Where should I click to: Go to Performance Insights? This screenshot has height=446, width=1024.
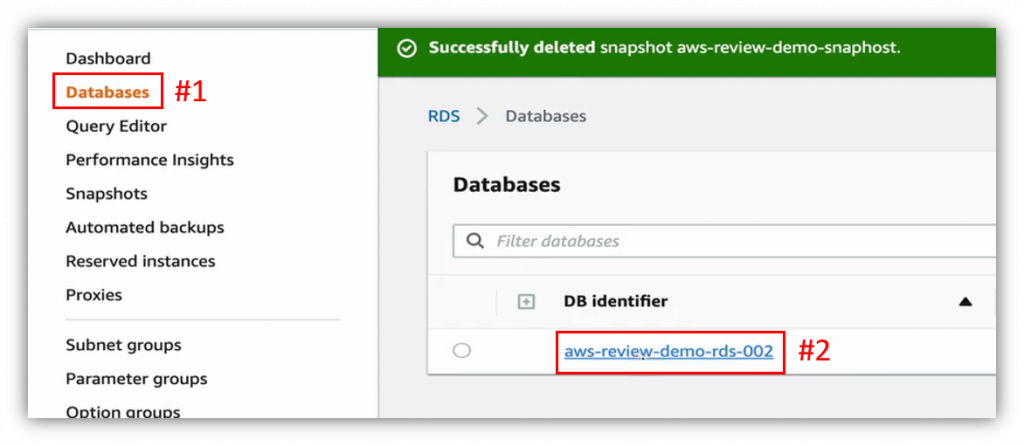coord(150,160)
